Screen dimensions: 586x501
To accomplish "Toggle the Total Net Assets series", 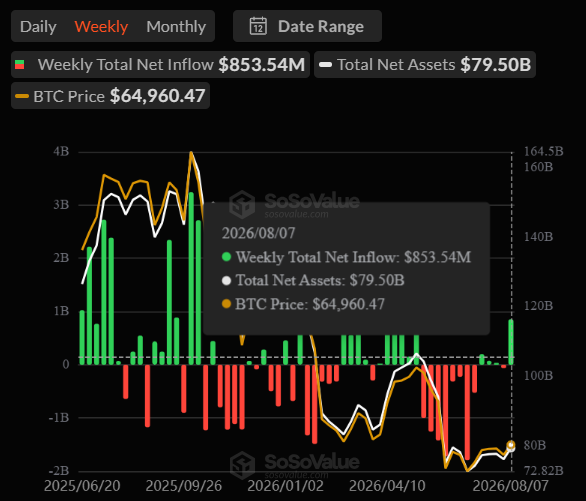I will [x=425, y=65].
